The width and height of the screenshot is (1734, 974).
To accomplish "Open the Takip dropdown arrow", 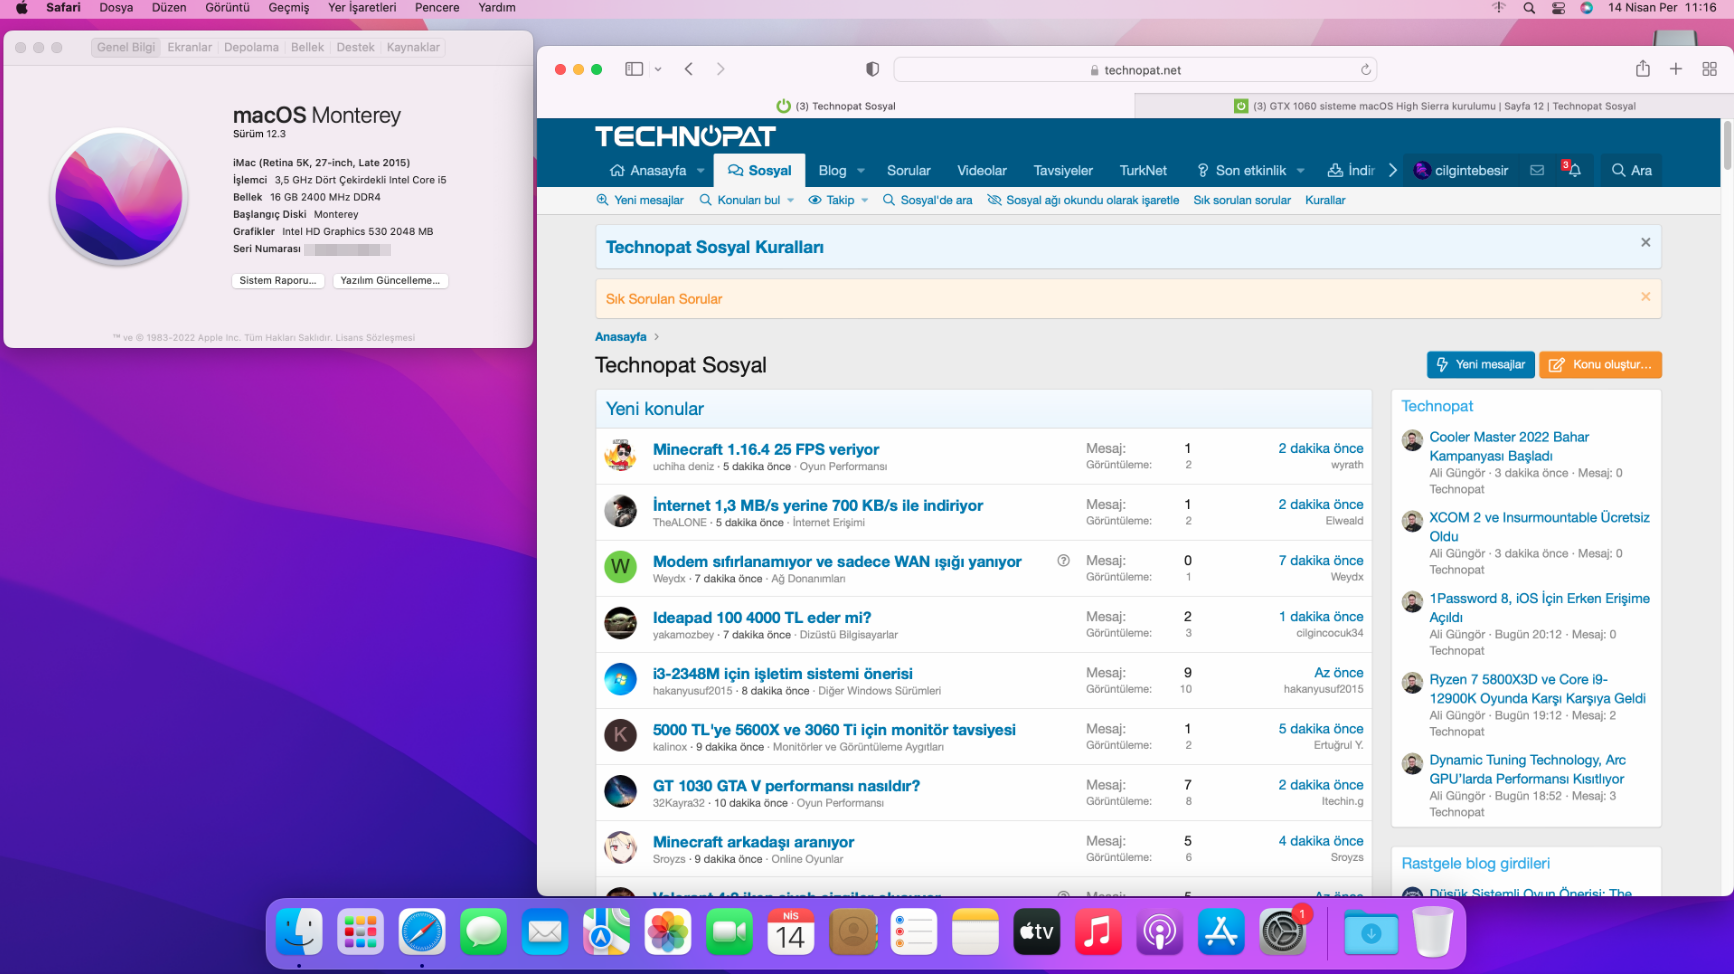I will [x=865, y=200].
